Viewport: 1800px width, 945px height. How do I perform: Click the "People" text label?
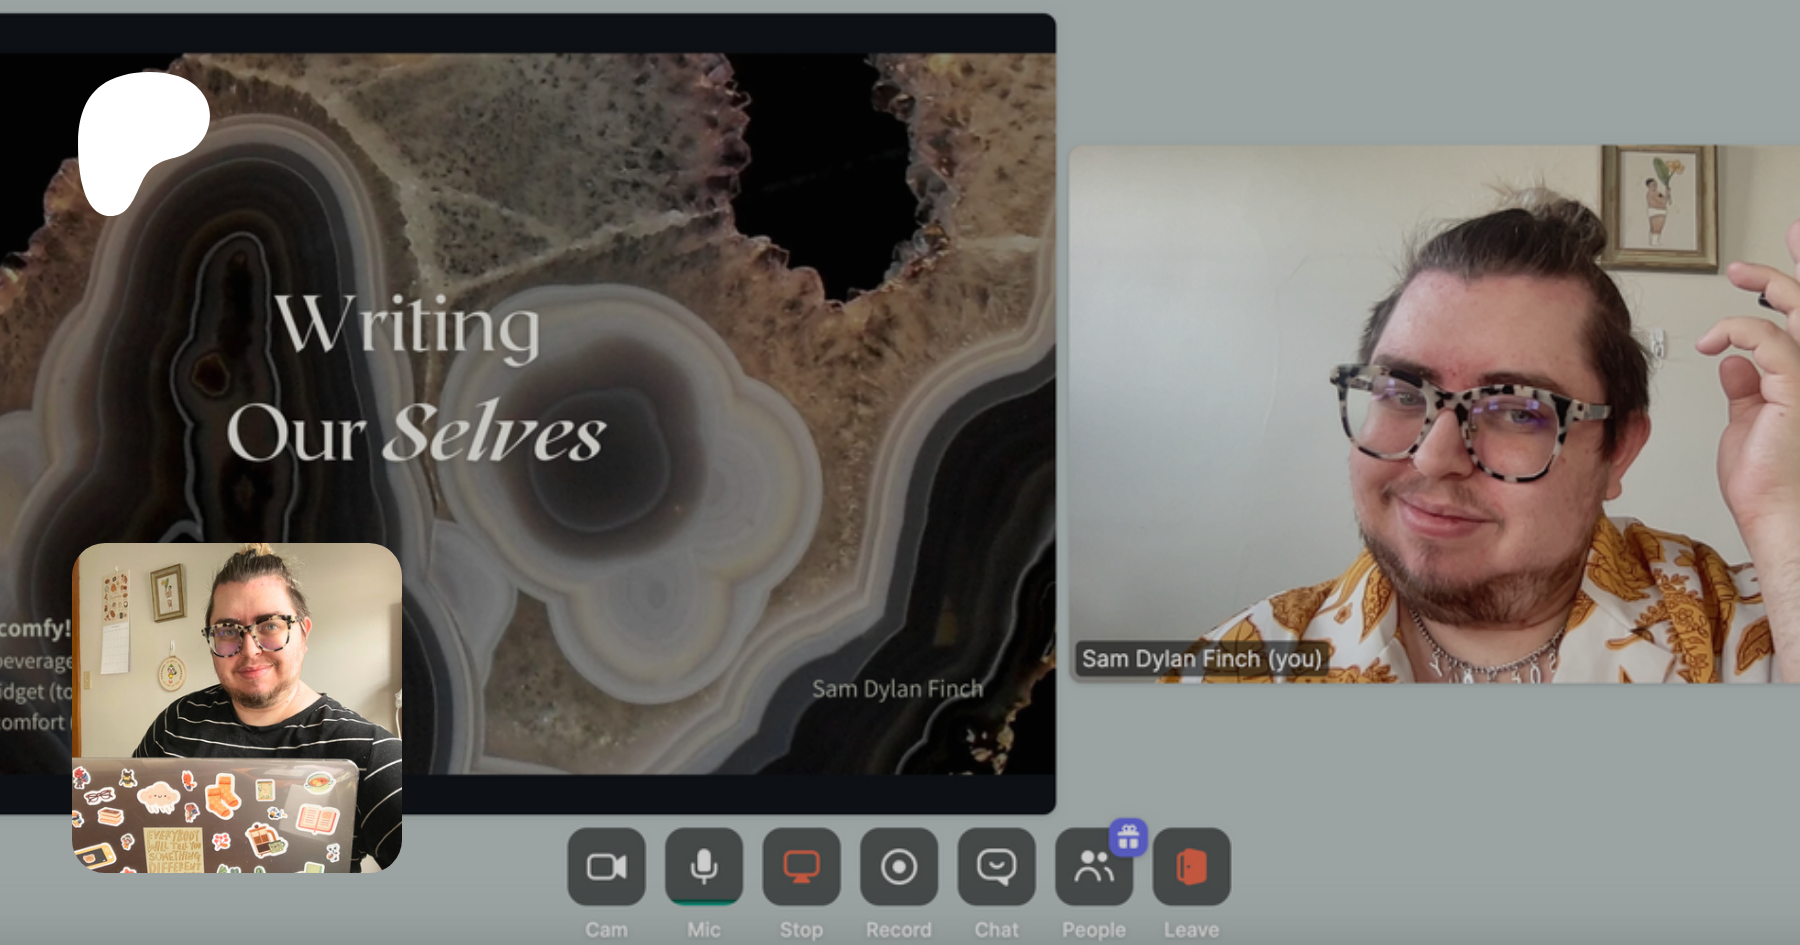pyautogui.click(x=1093, y=930)
